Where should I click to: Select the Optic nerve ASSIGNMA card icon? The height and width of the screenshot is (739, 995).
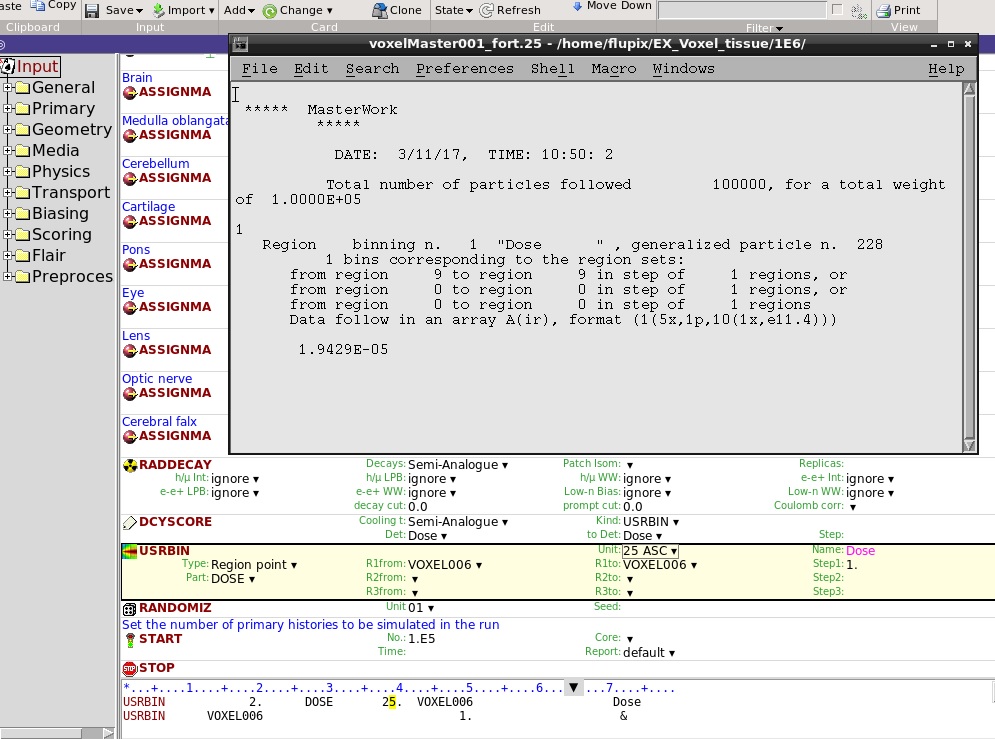click(x=130, y=394)
